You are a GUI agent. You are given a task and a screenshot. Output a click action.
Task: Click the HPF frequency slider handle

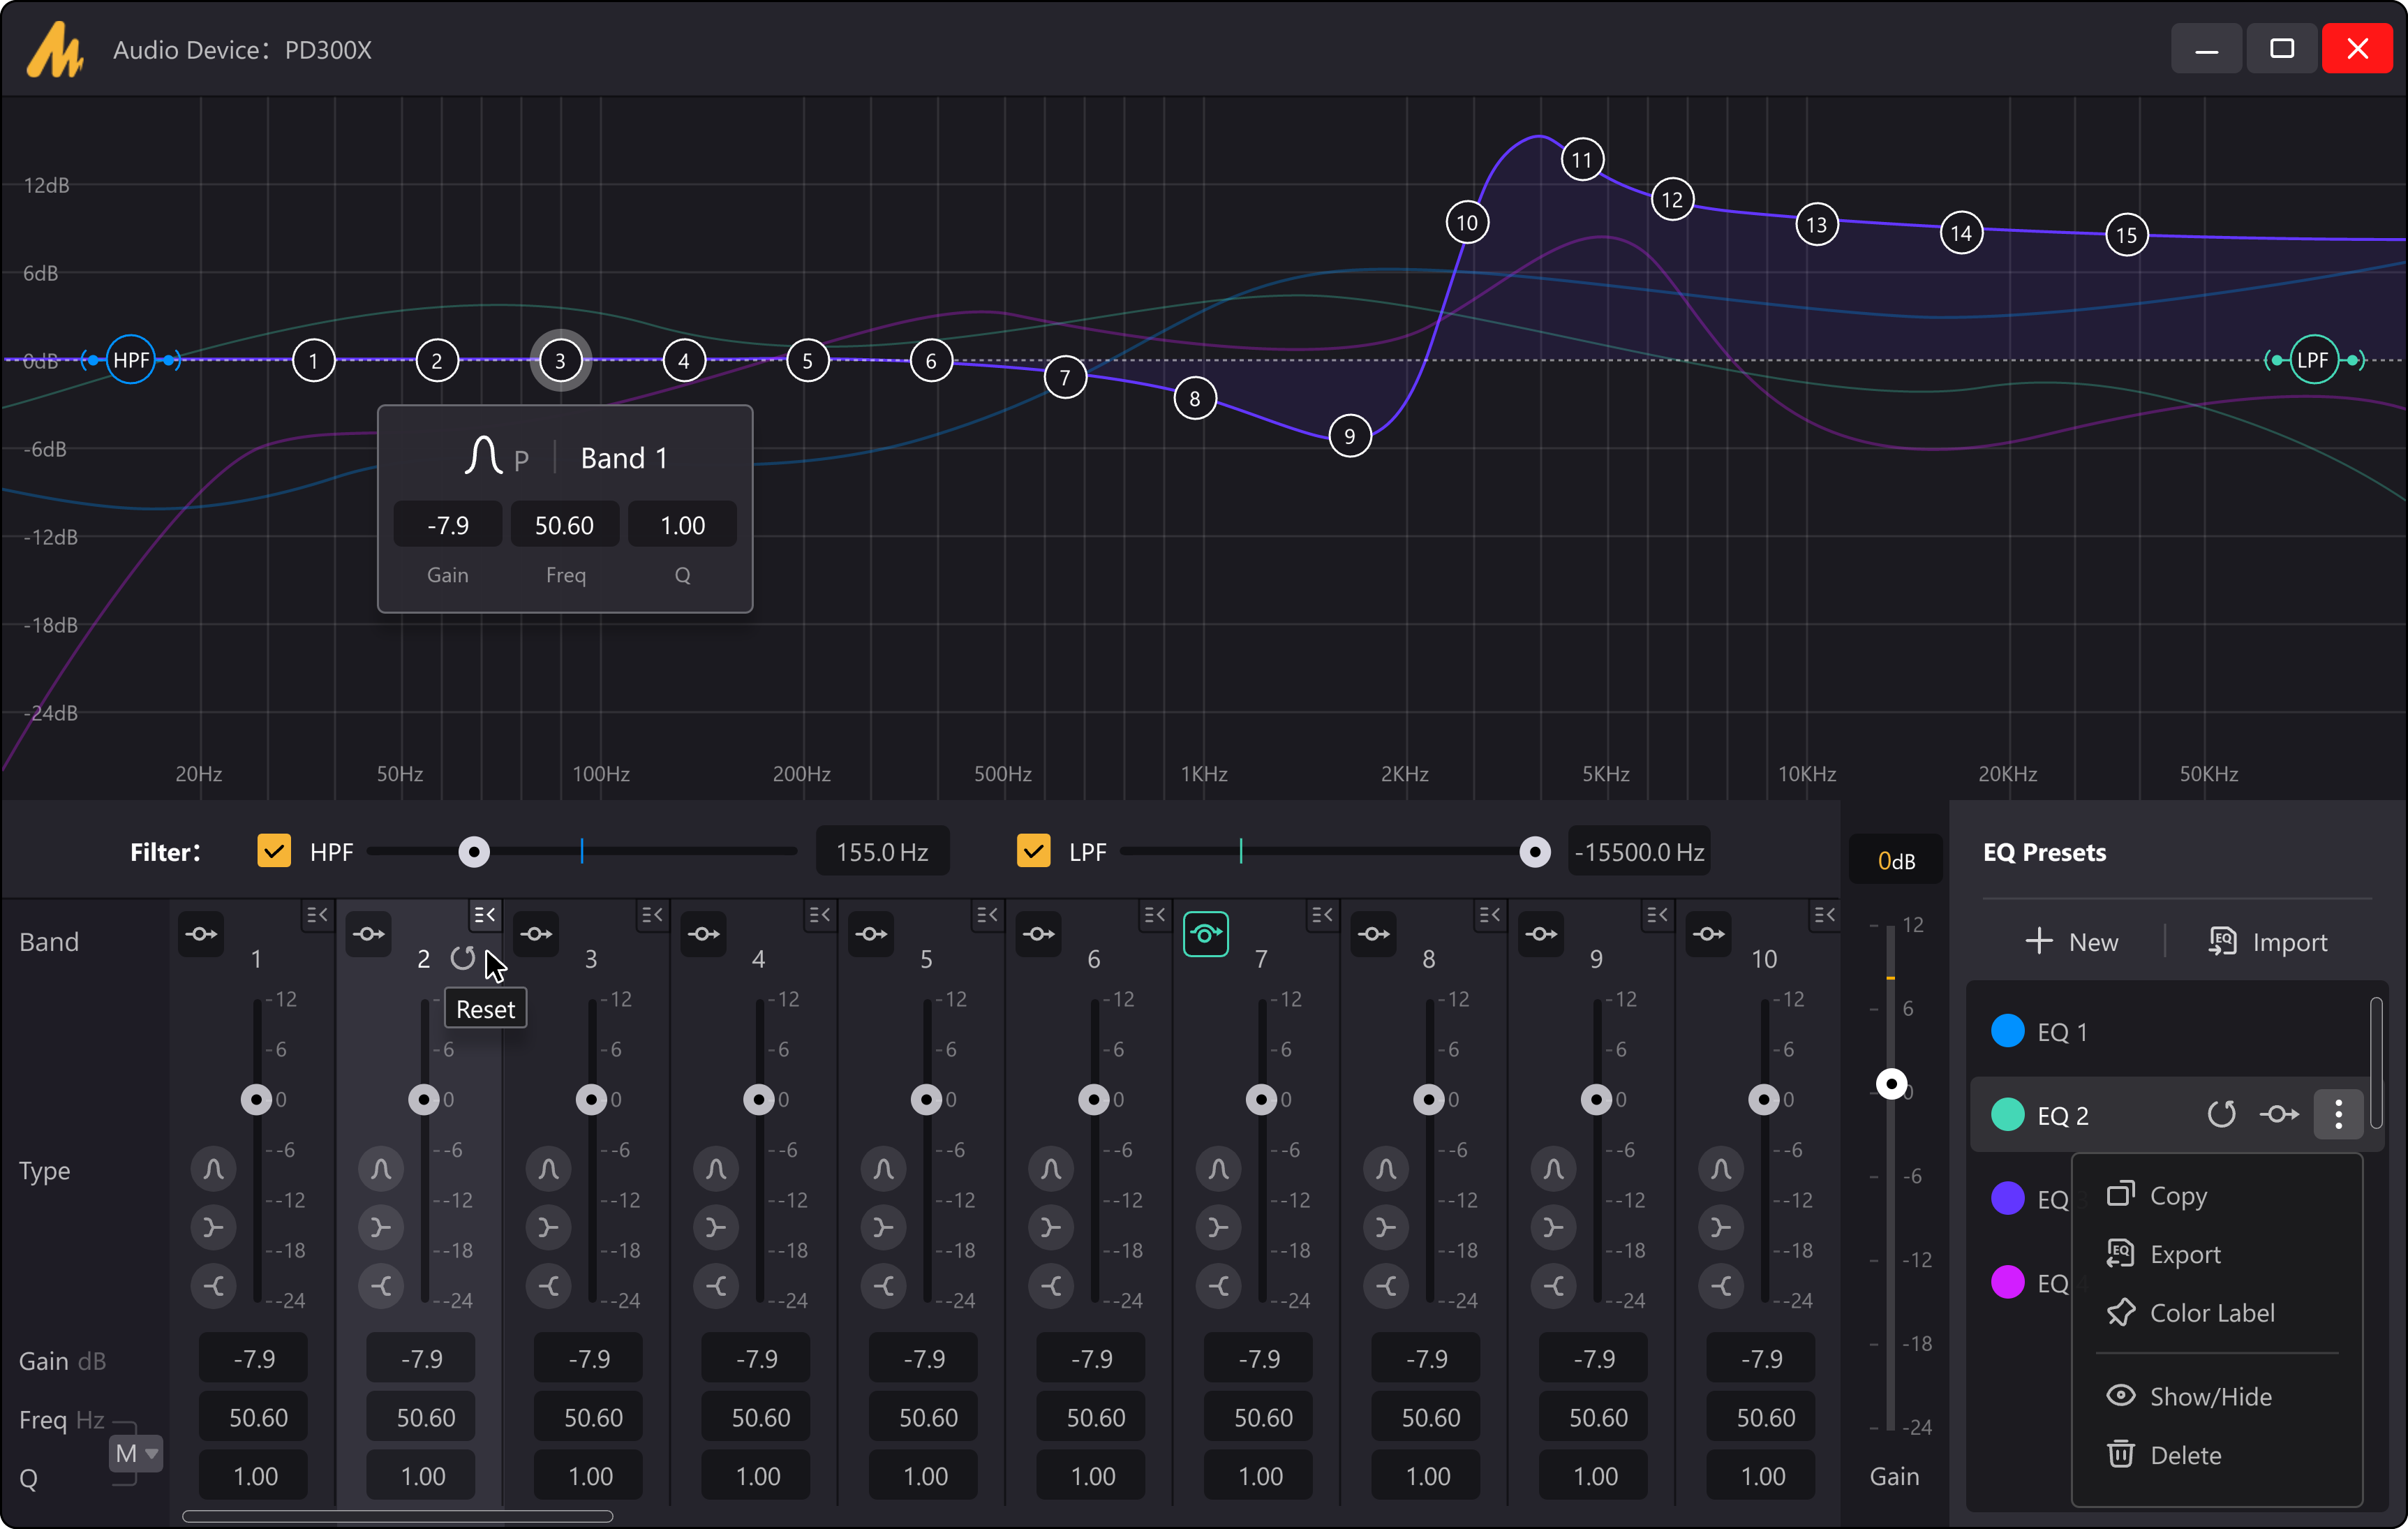(474, 852)
